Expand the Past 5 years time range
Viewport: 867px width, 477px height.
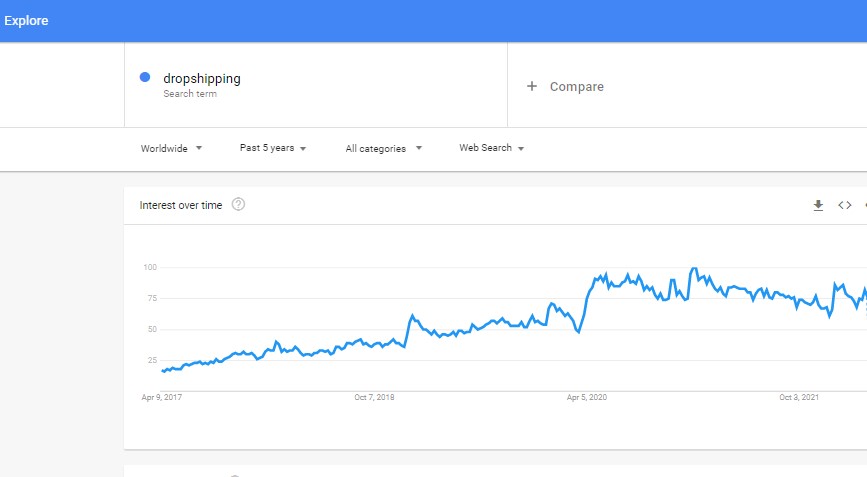click(x=273, y=148)
